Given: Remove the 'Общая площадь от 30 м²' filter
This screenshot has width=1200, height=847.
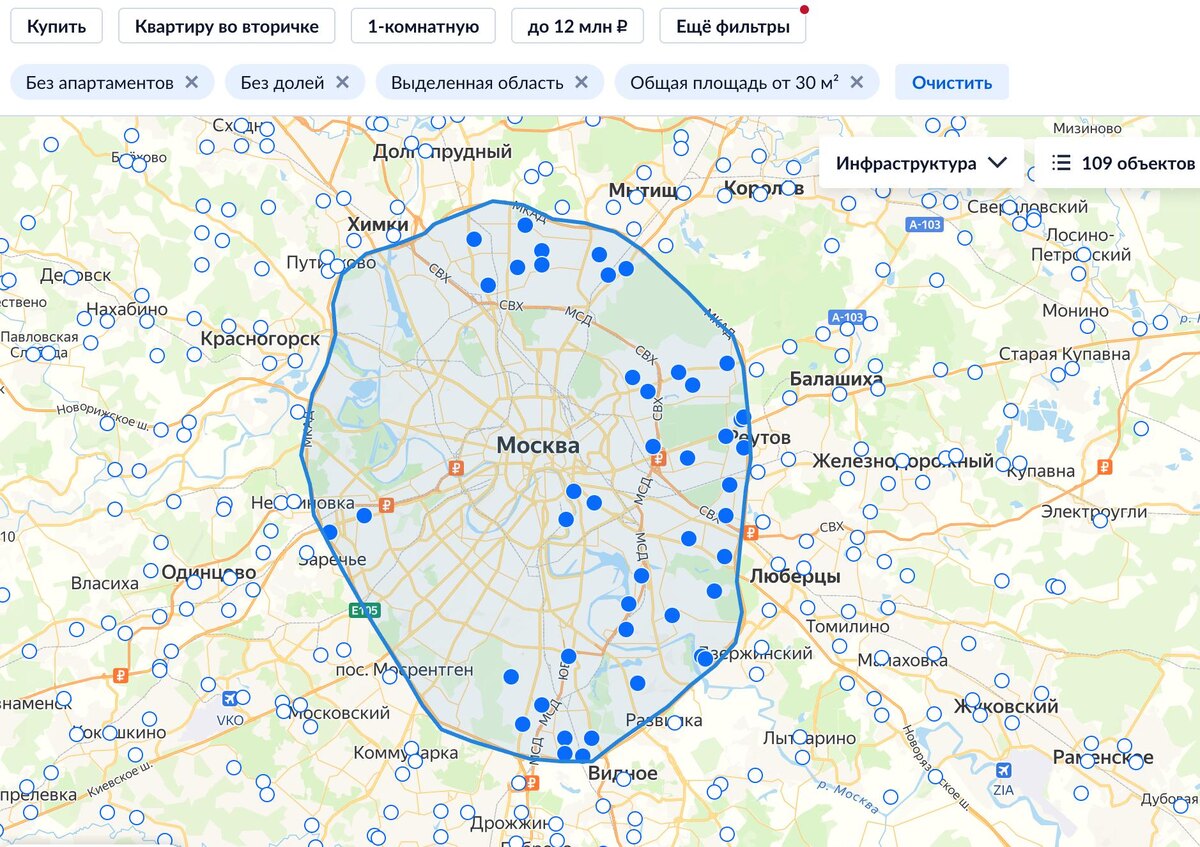Looking at the screenshot, I should point(856,82).
